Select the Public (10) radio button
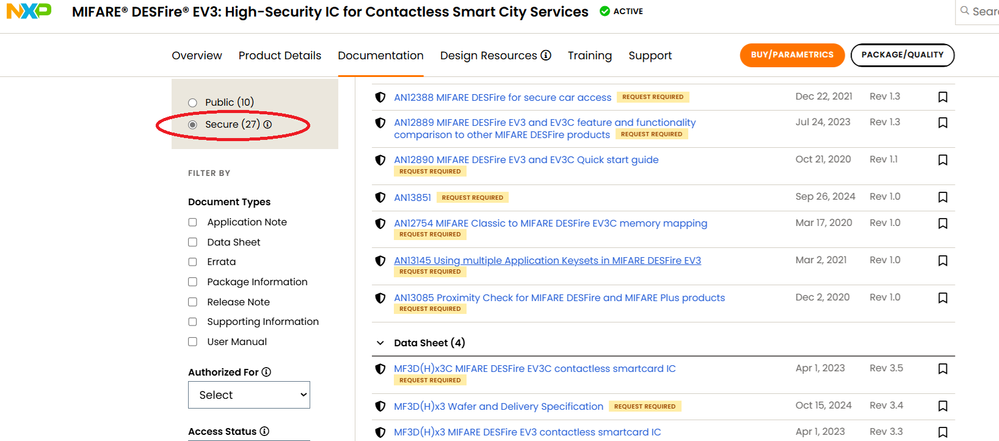Screen dimensions: 999x441 tap(193, 103)
